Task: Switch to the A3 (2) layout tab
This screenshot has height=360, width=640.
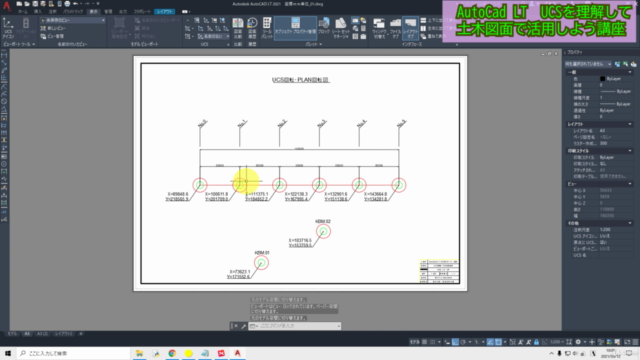Action: click(x=42, y=334)
